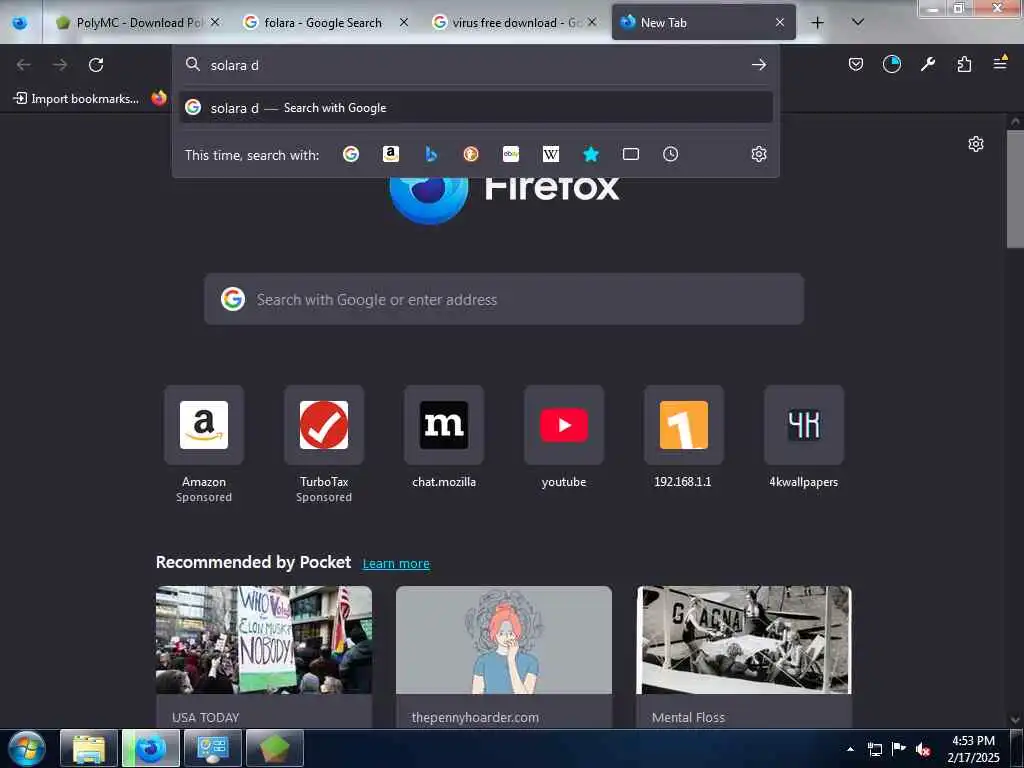Search bookmarks with the star icon
This screenshot has height=768, width=1024.
[x=591, y=154]
